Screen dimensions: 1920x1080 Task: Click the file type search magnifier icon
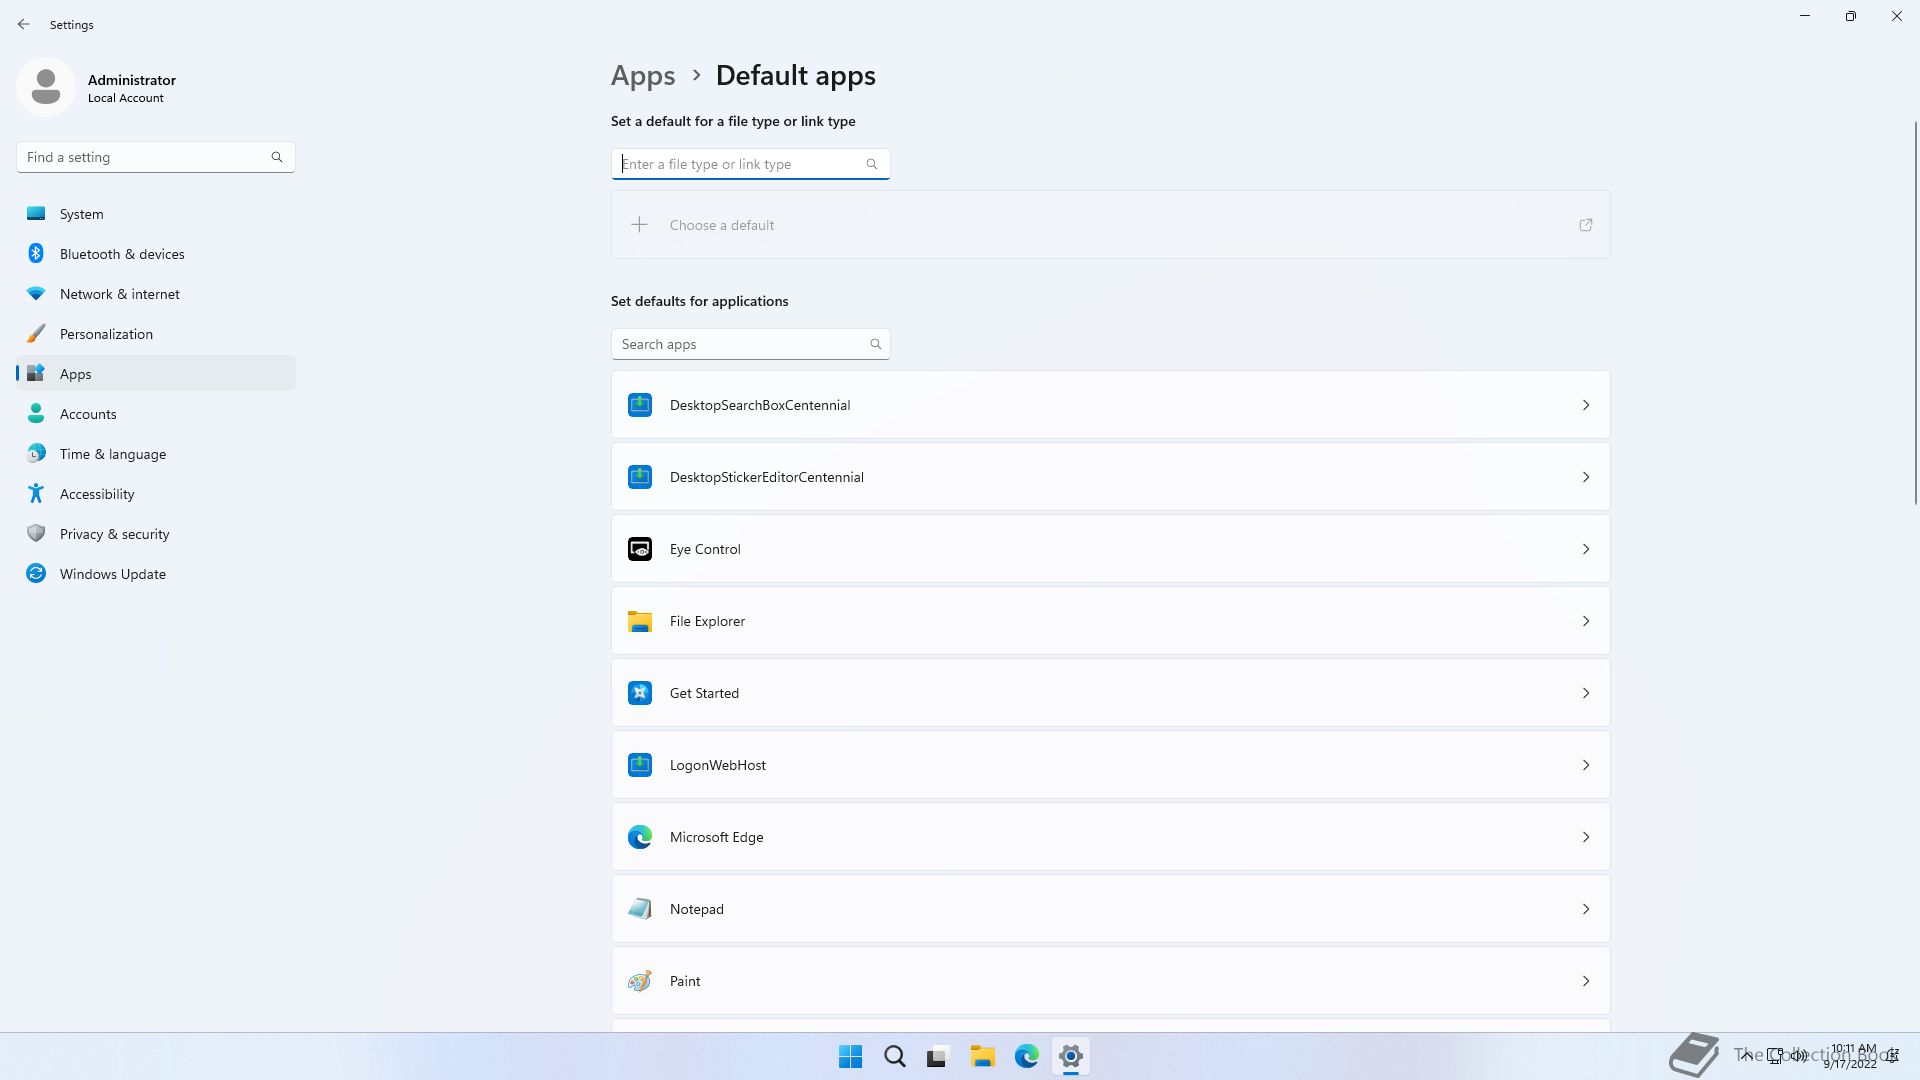click(872, 164)
